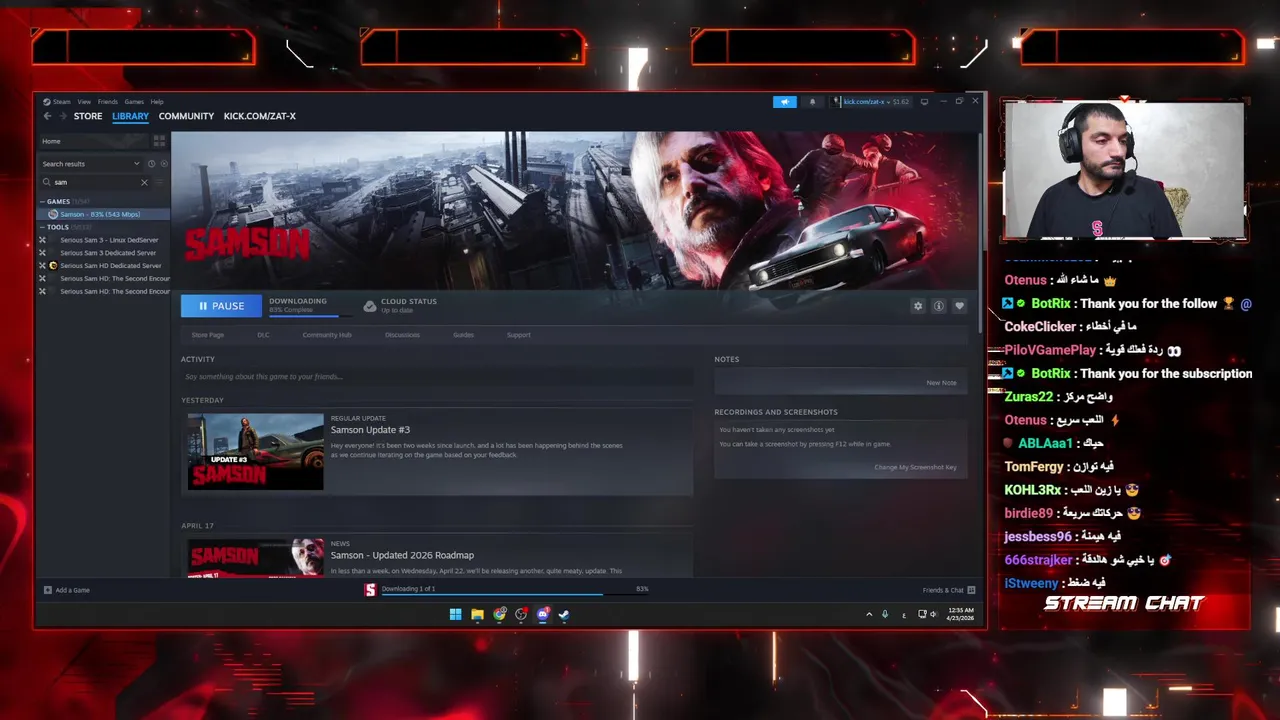
Task: Clear the 'sam' search with the X
Action: click(144, 182)
